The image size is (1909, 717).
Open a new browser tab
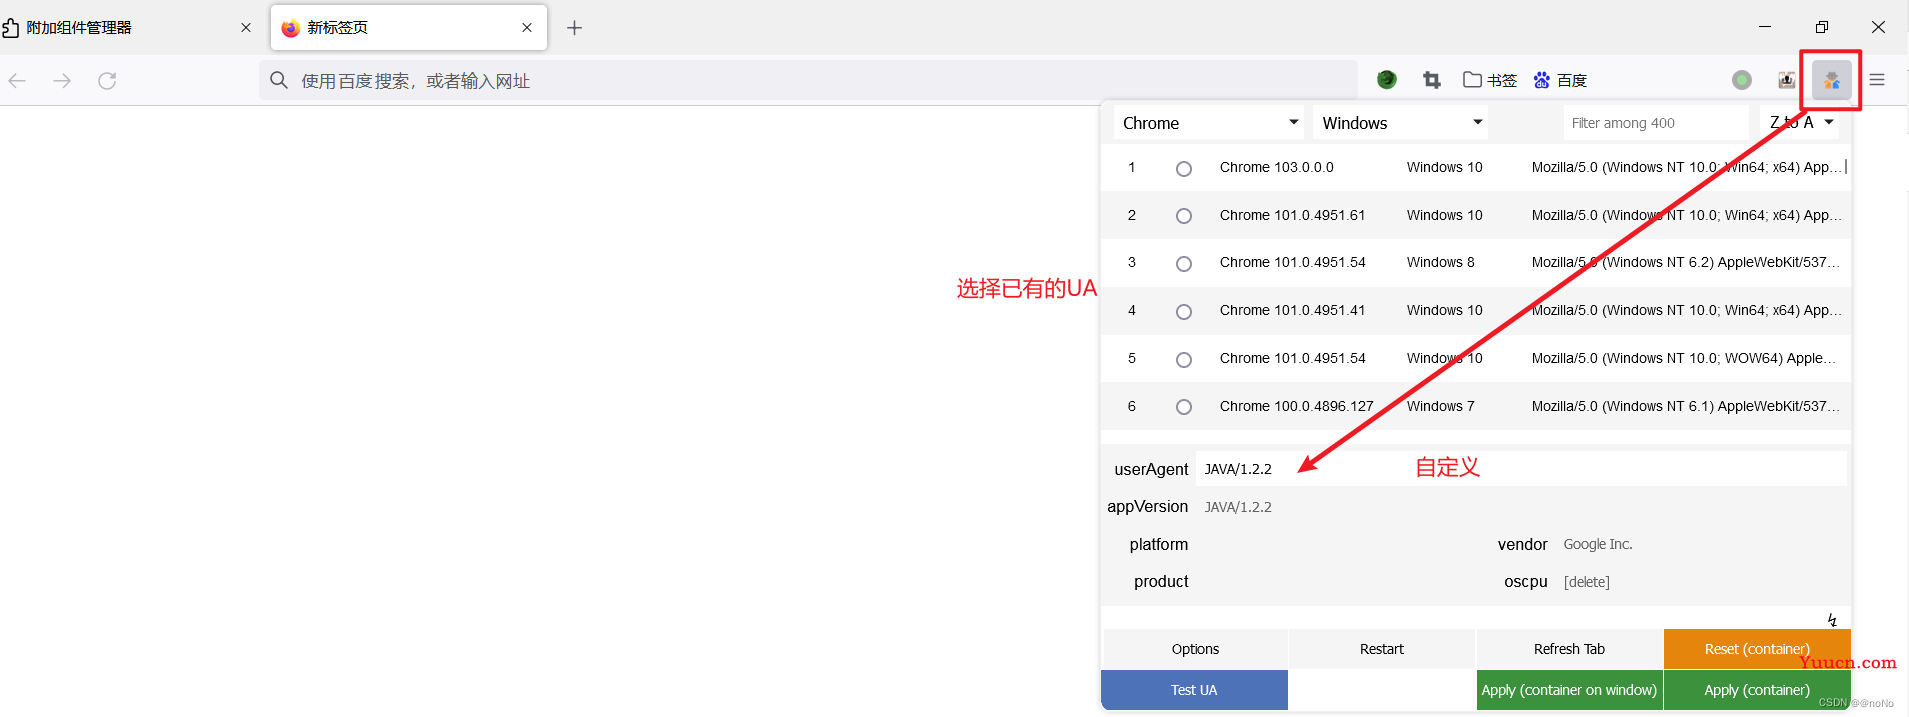point(574,28)
